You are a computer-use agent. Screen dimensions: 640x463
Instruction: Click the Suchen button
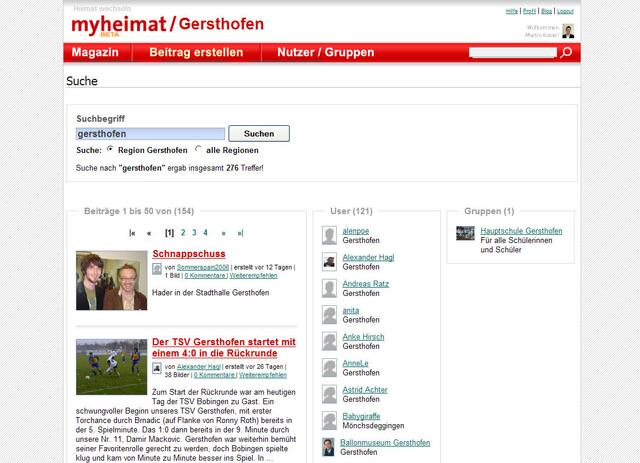click(259, 134)
